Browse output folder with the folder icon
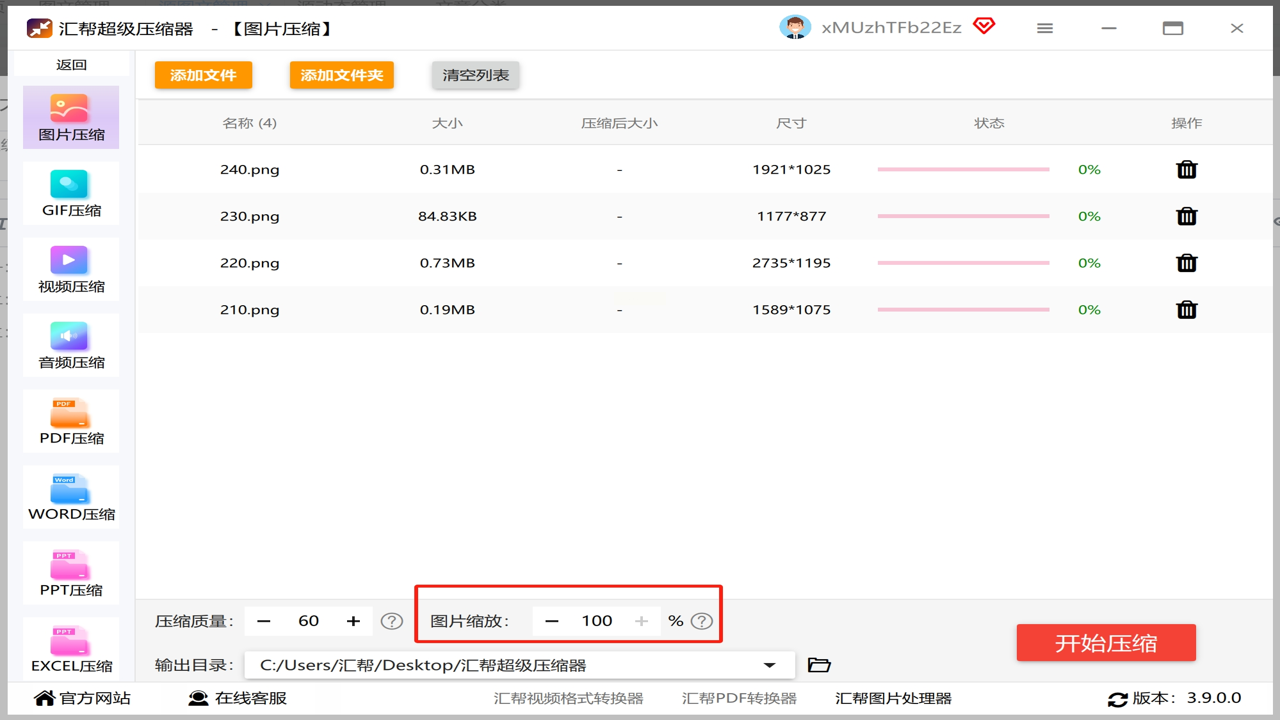Viewport: 1280px width, 720px height. tap(819, 665)
